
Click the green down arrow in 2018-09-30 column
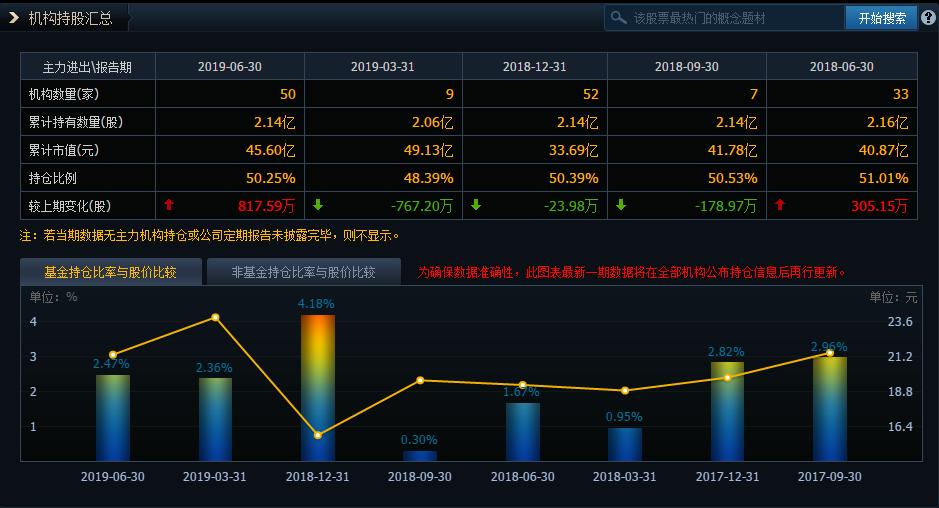621,205
